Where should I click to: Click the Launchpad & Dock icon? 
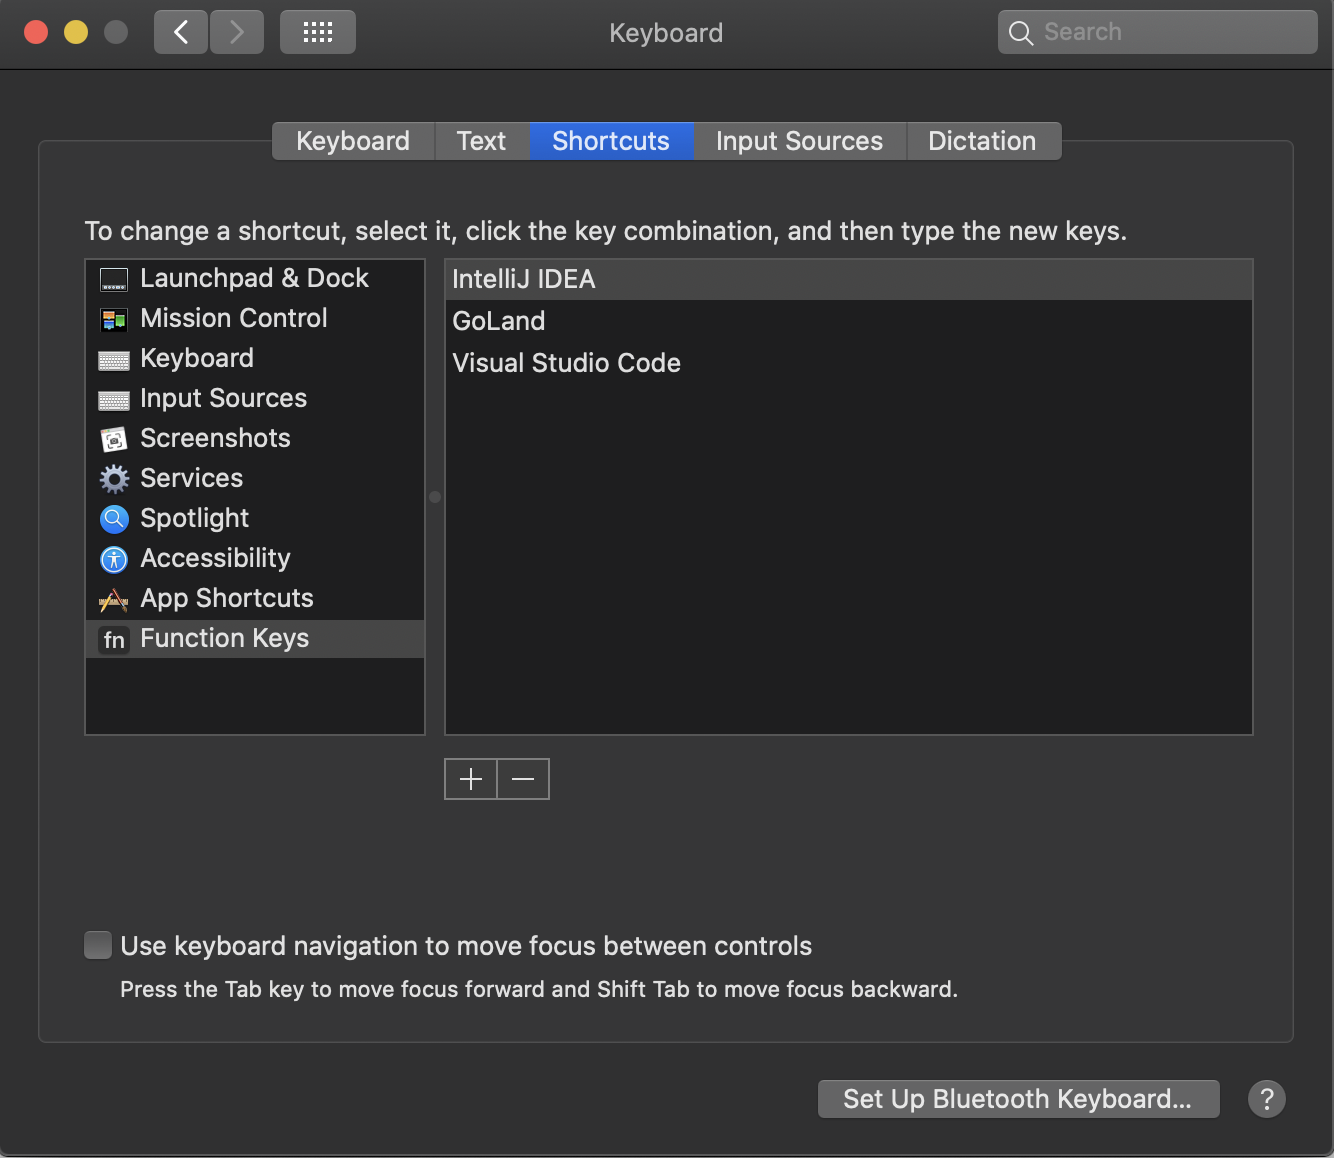point(114,280)
